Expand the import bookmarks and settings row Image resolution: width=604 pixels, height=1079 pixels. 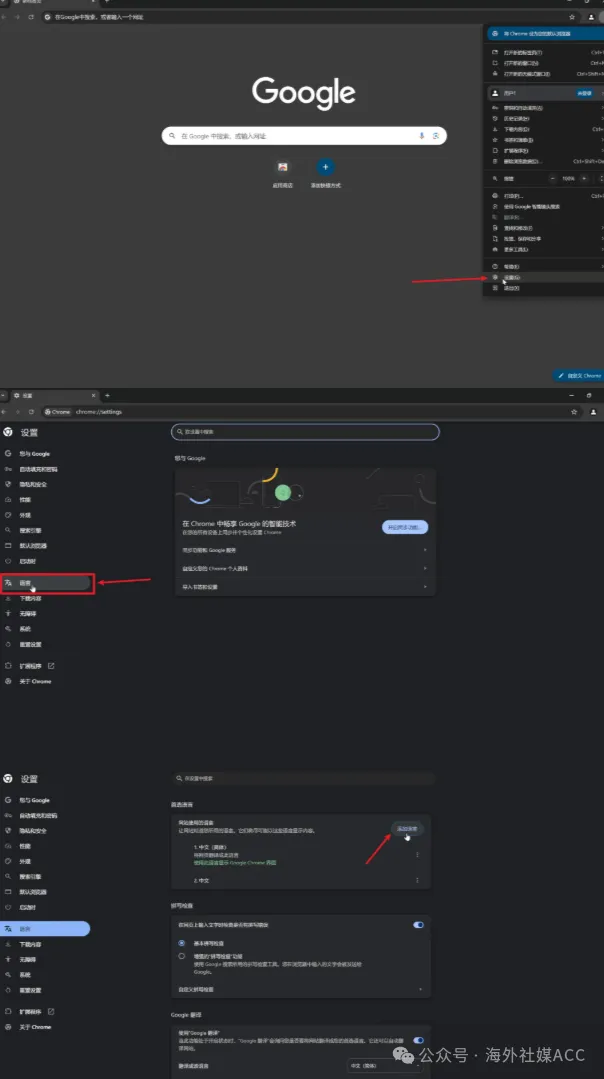point(305,587)
